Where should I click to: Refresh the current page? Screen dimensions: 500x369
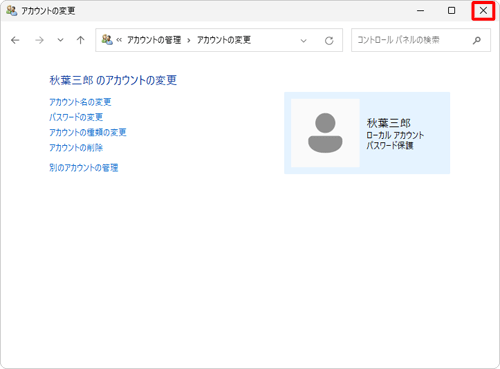coord(329,41)
